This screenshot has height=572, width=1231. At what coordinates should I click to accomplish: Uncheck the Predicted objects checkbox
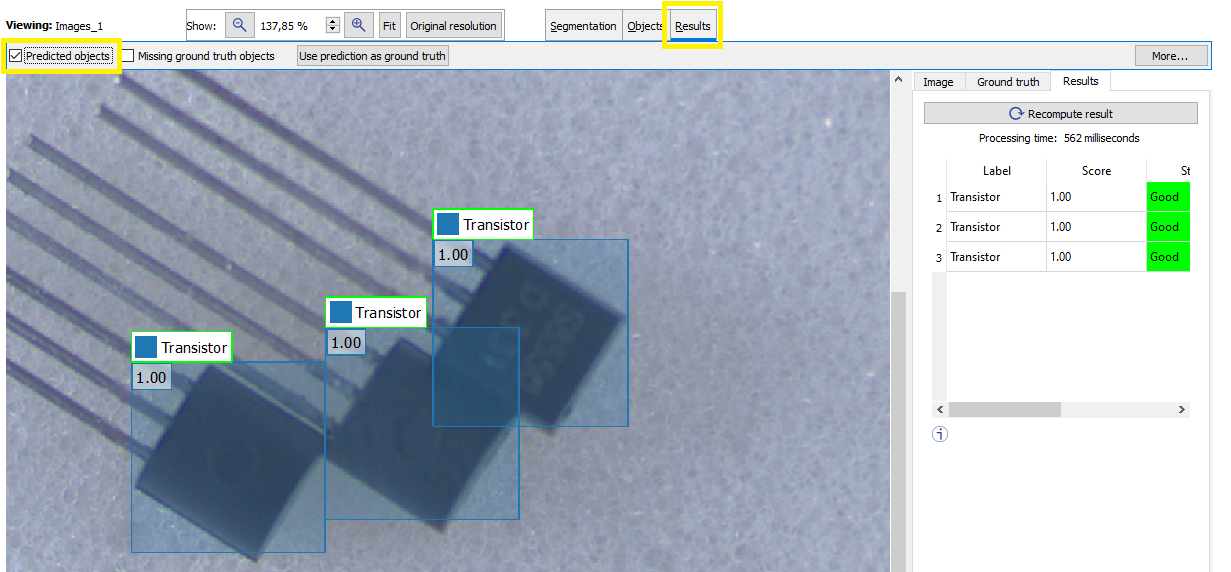coord(15,56)
